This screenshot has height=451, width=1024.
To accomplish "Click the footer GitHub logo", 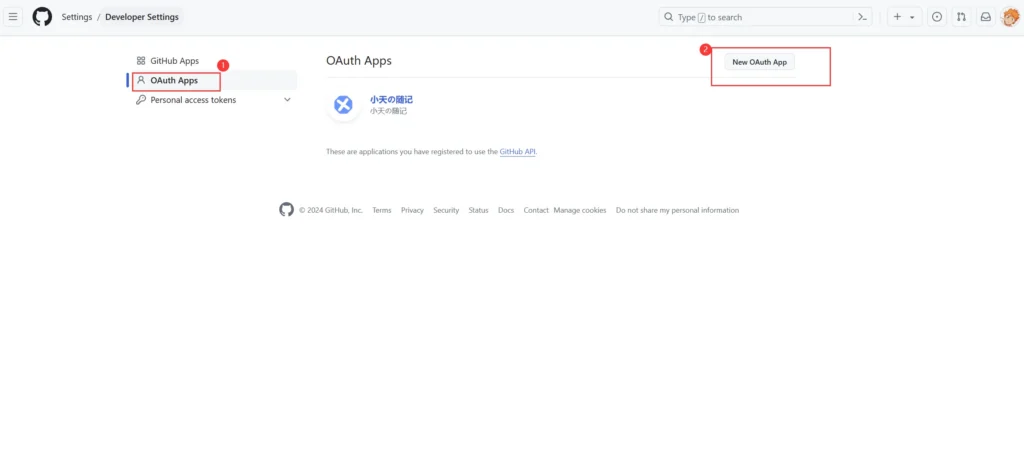I will pos(287,210).
